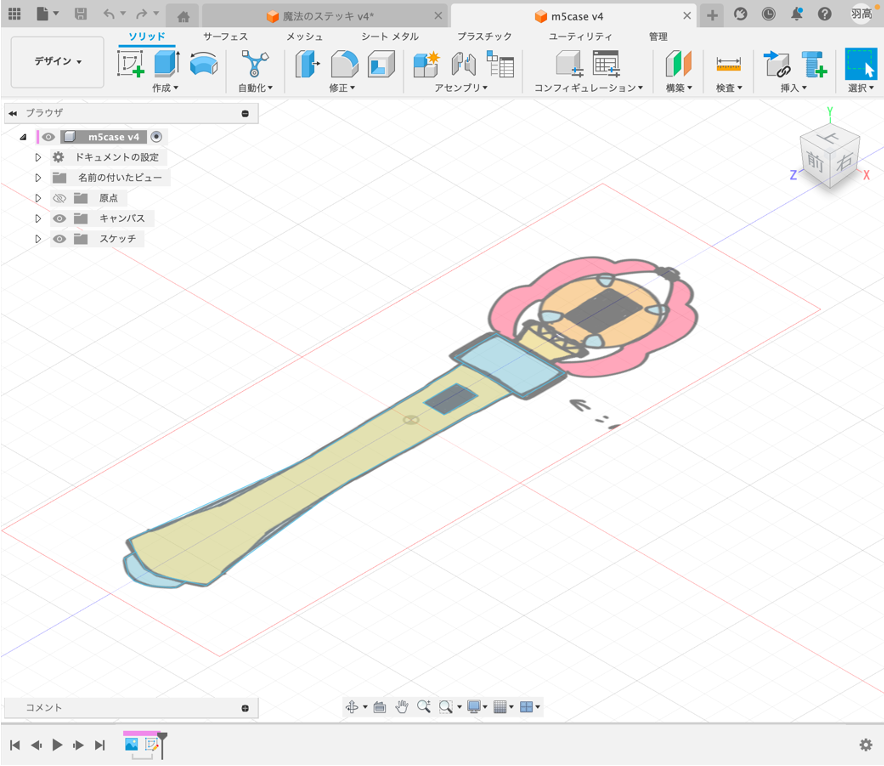Show the hidden 原点 folder
884x766 pixels.
point(59,199)
